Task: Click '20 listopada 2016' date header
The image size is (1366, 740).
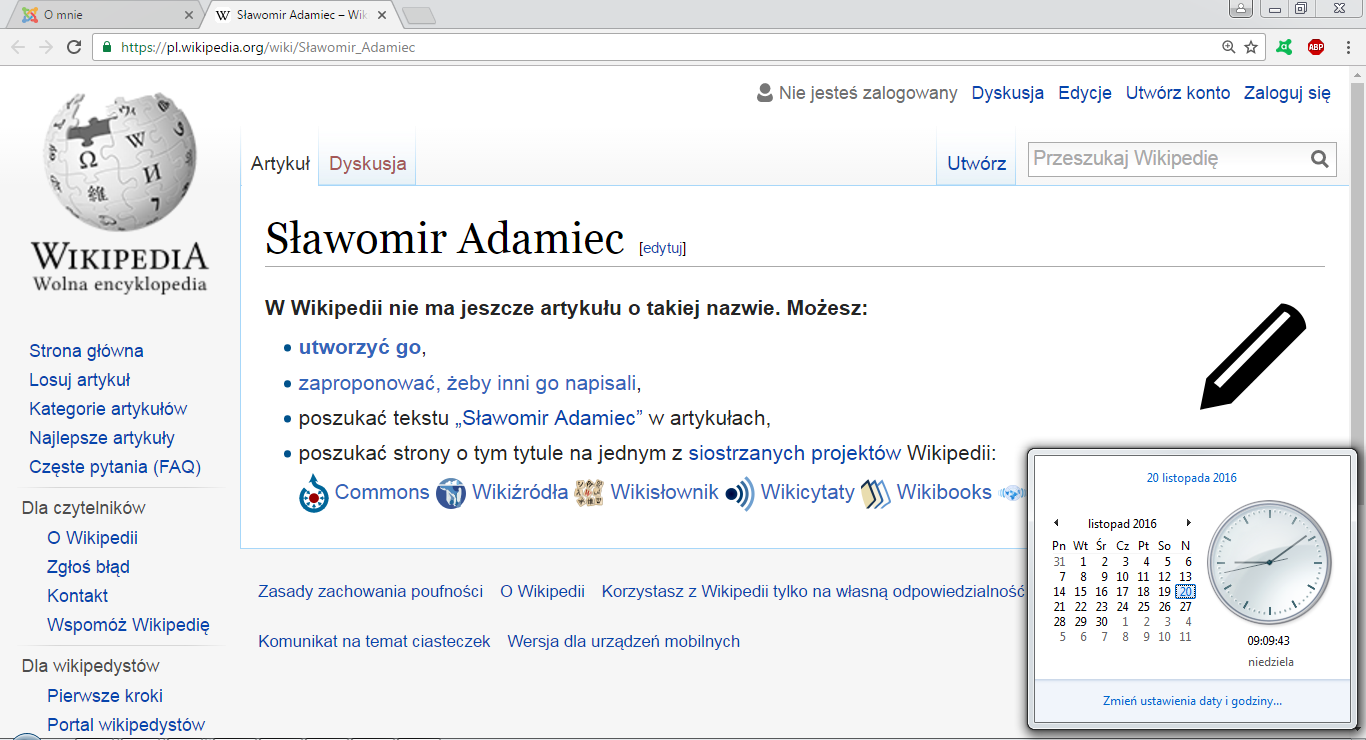Action: (1191, 478)
